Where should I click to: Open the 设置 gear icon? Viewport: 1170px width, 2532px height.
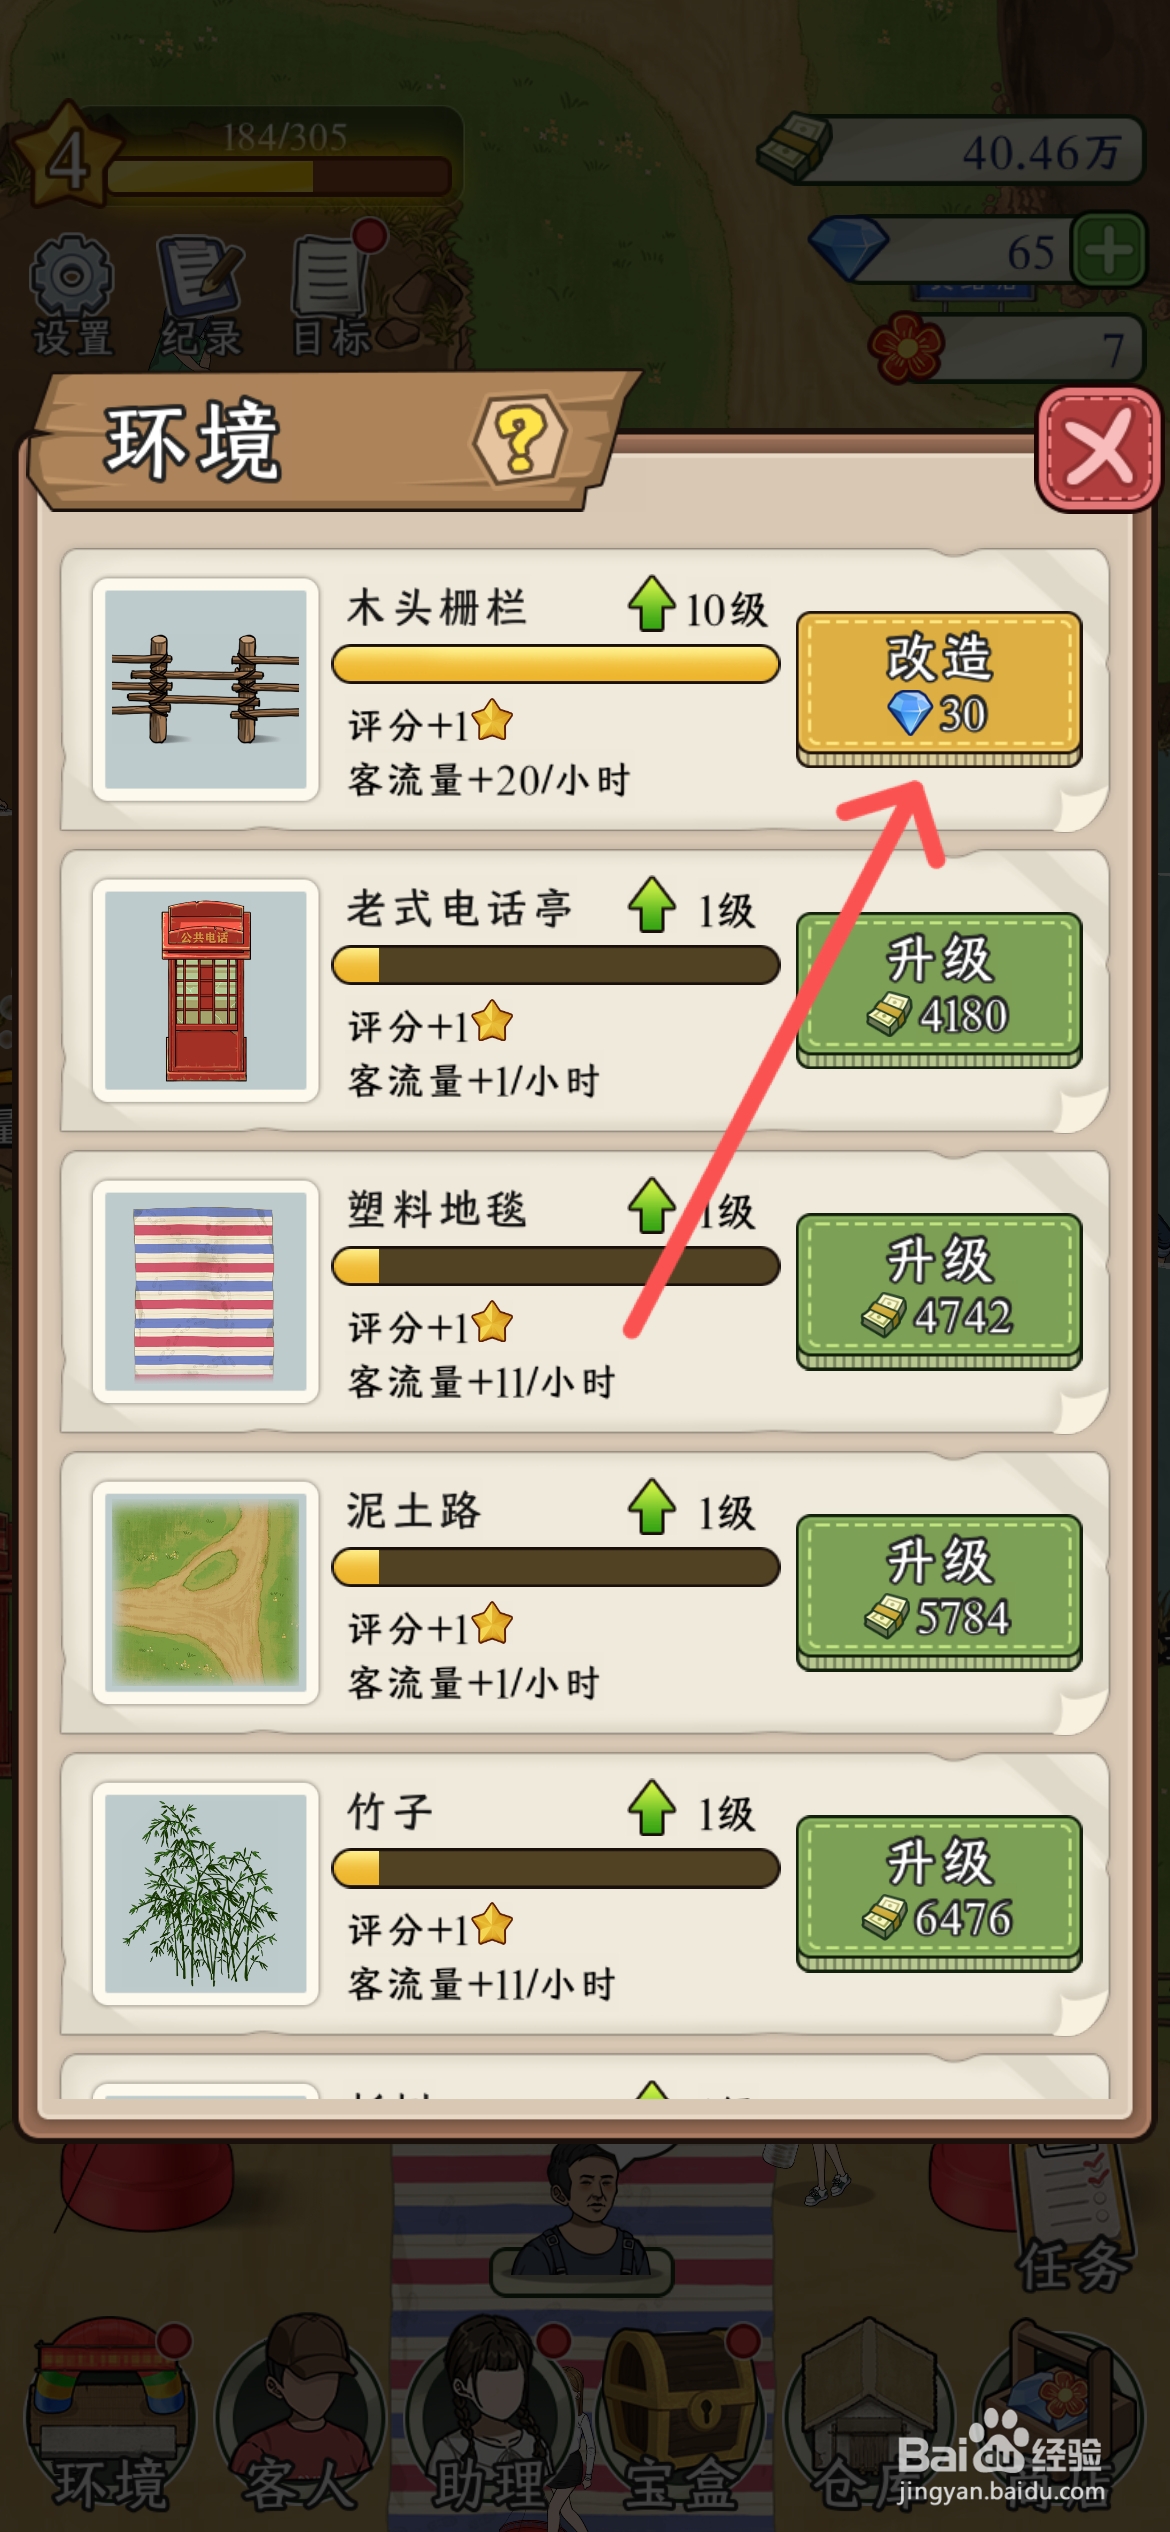click(72, 295)
